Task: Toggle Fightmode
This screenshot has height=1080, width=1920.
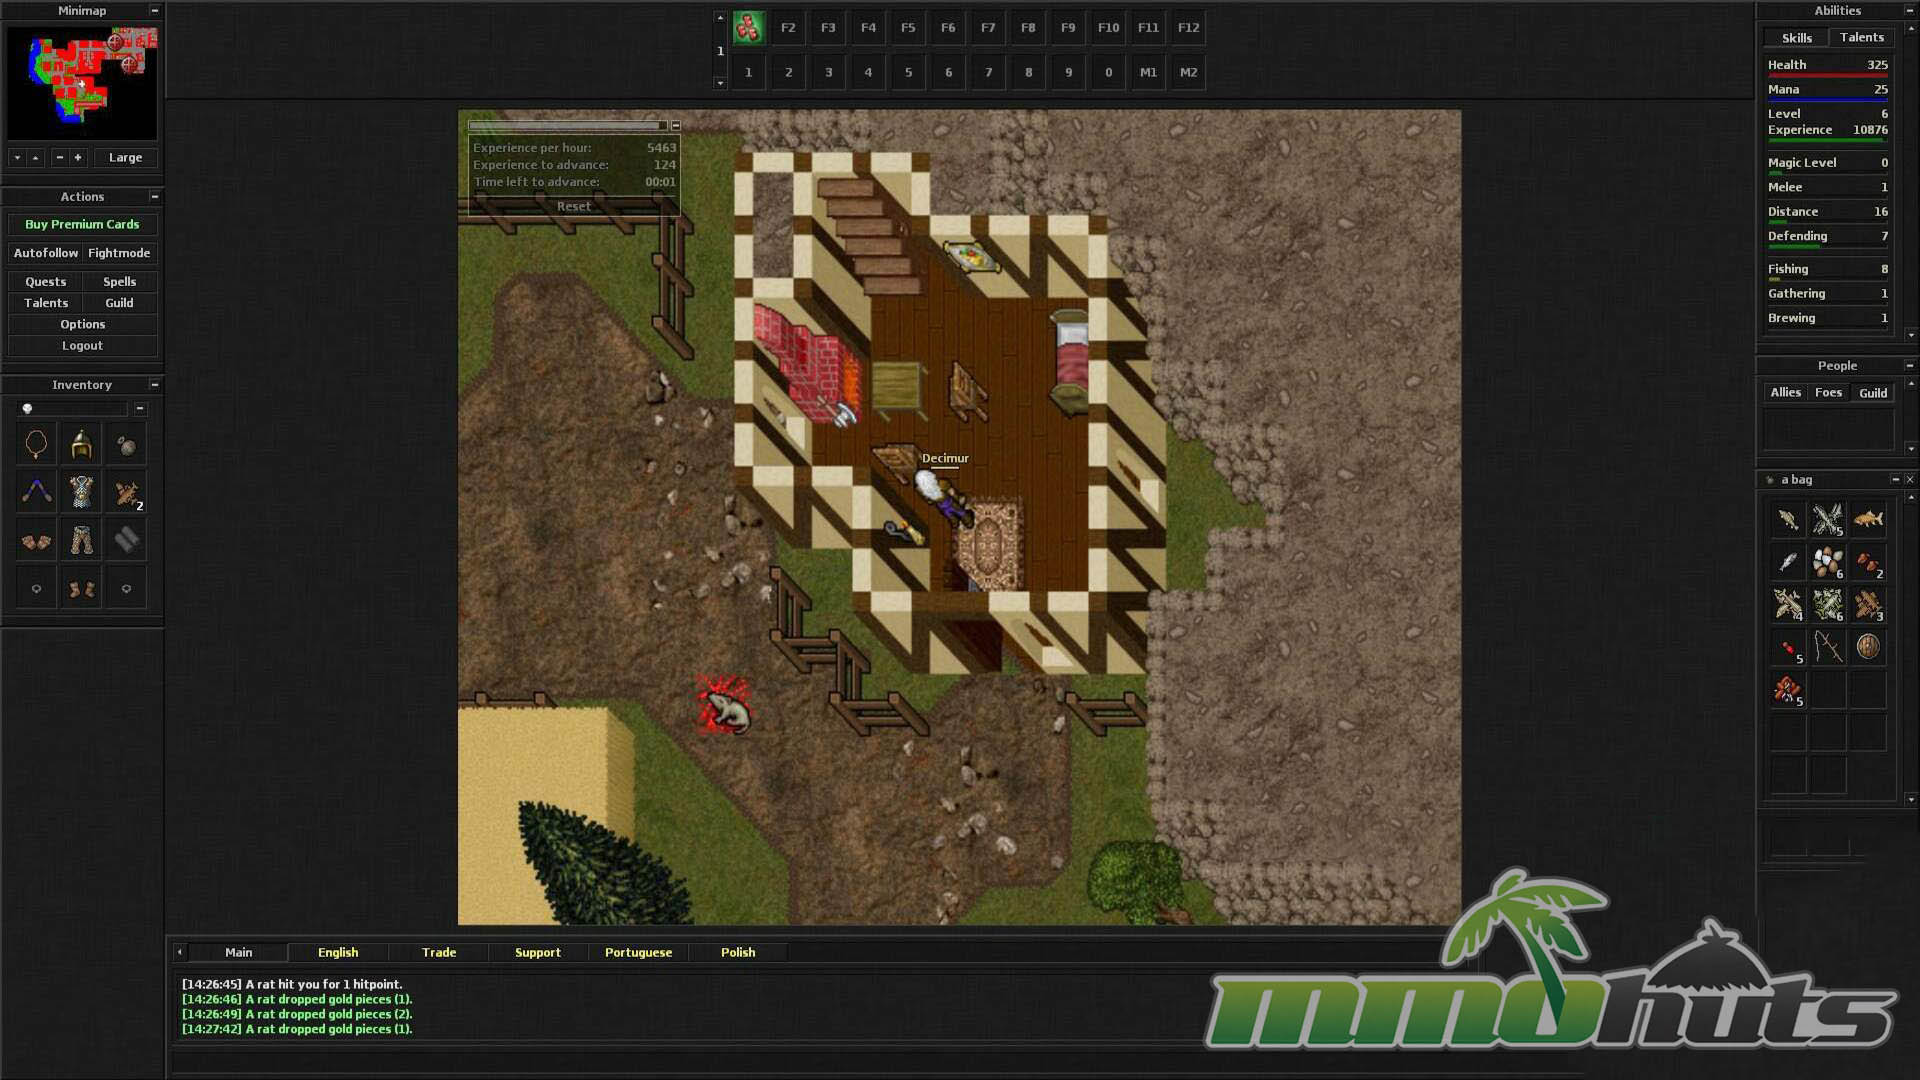Action: (x=119, y=253)
